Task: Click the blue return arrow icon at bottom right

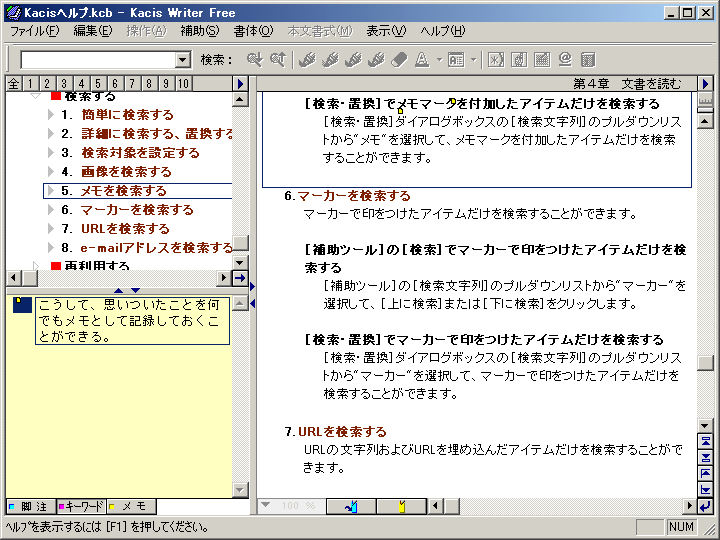Action: pos(705,506)
